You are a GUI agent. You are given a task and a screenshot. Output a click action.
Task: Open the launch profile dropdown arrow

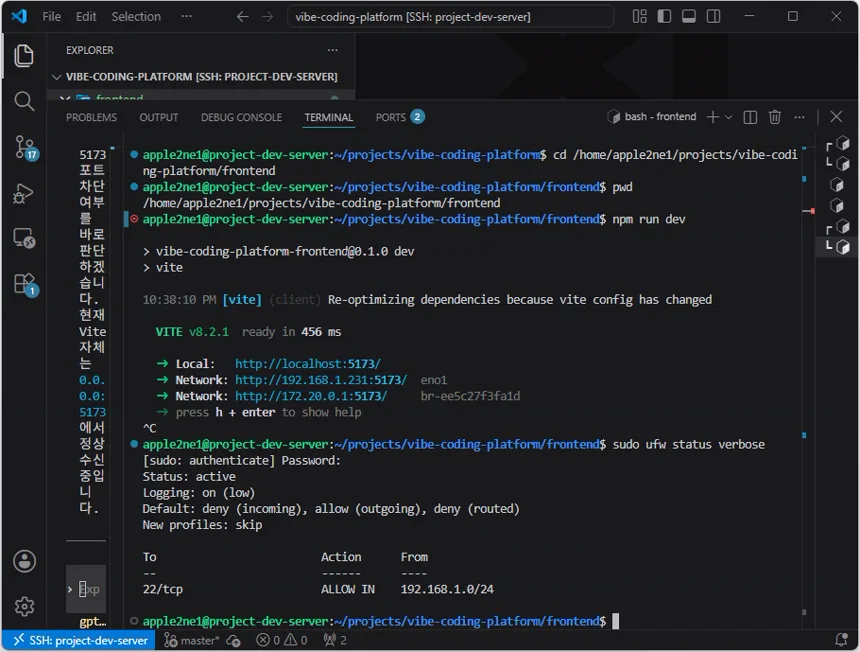coord(728,117)
